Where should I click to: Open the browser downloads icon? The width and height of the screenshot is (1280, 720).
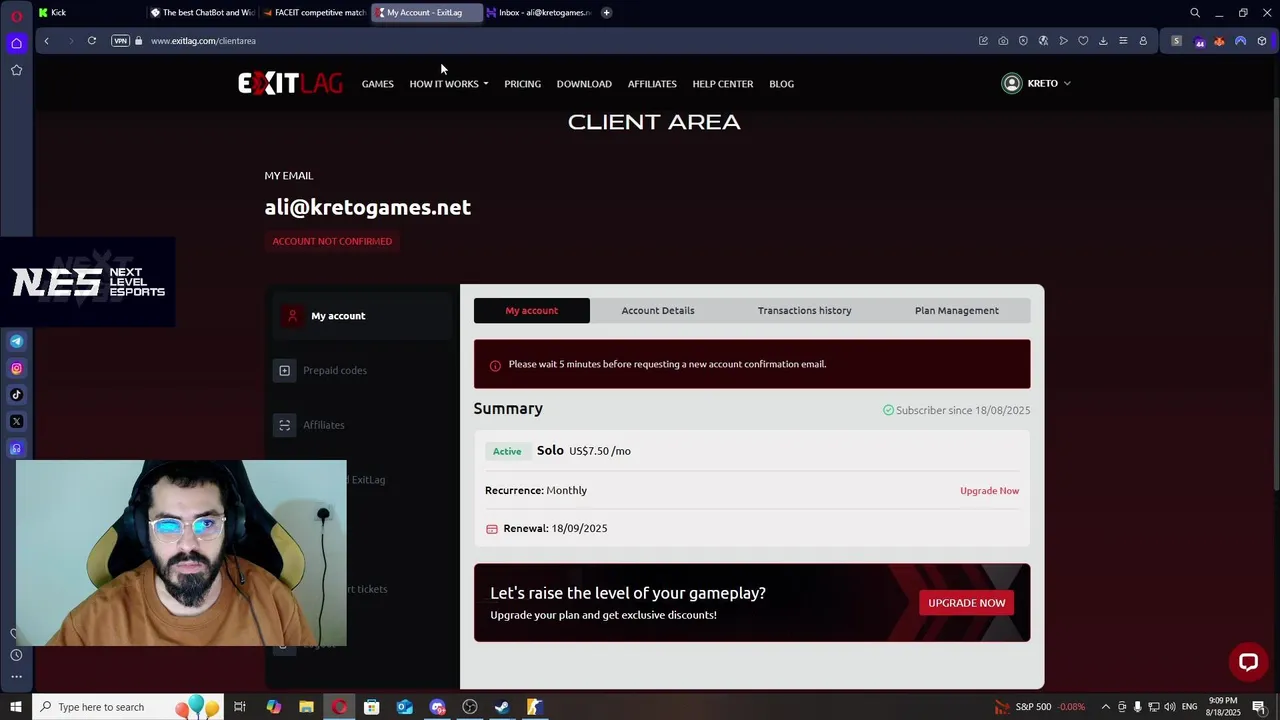point(1103,41)
